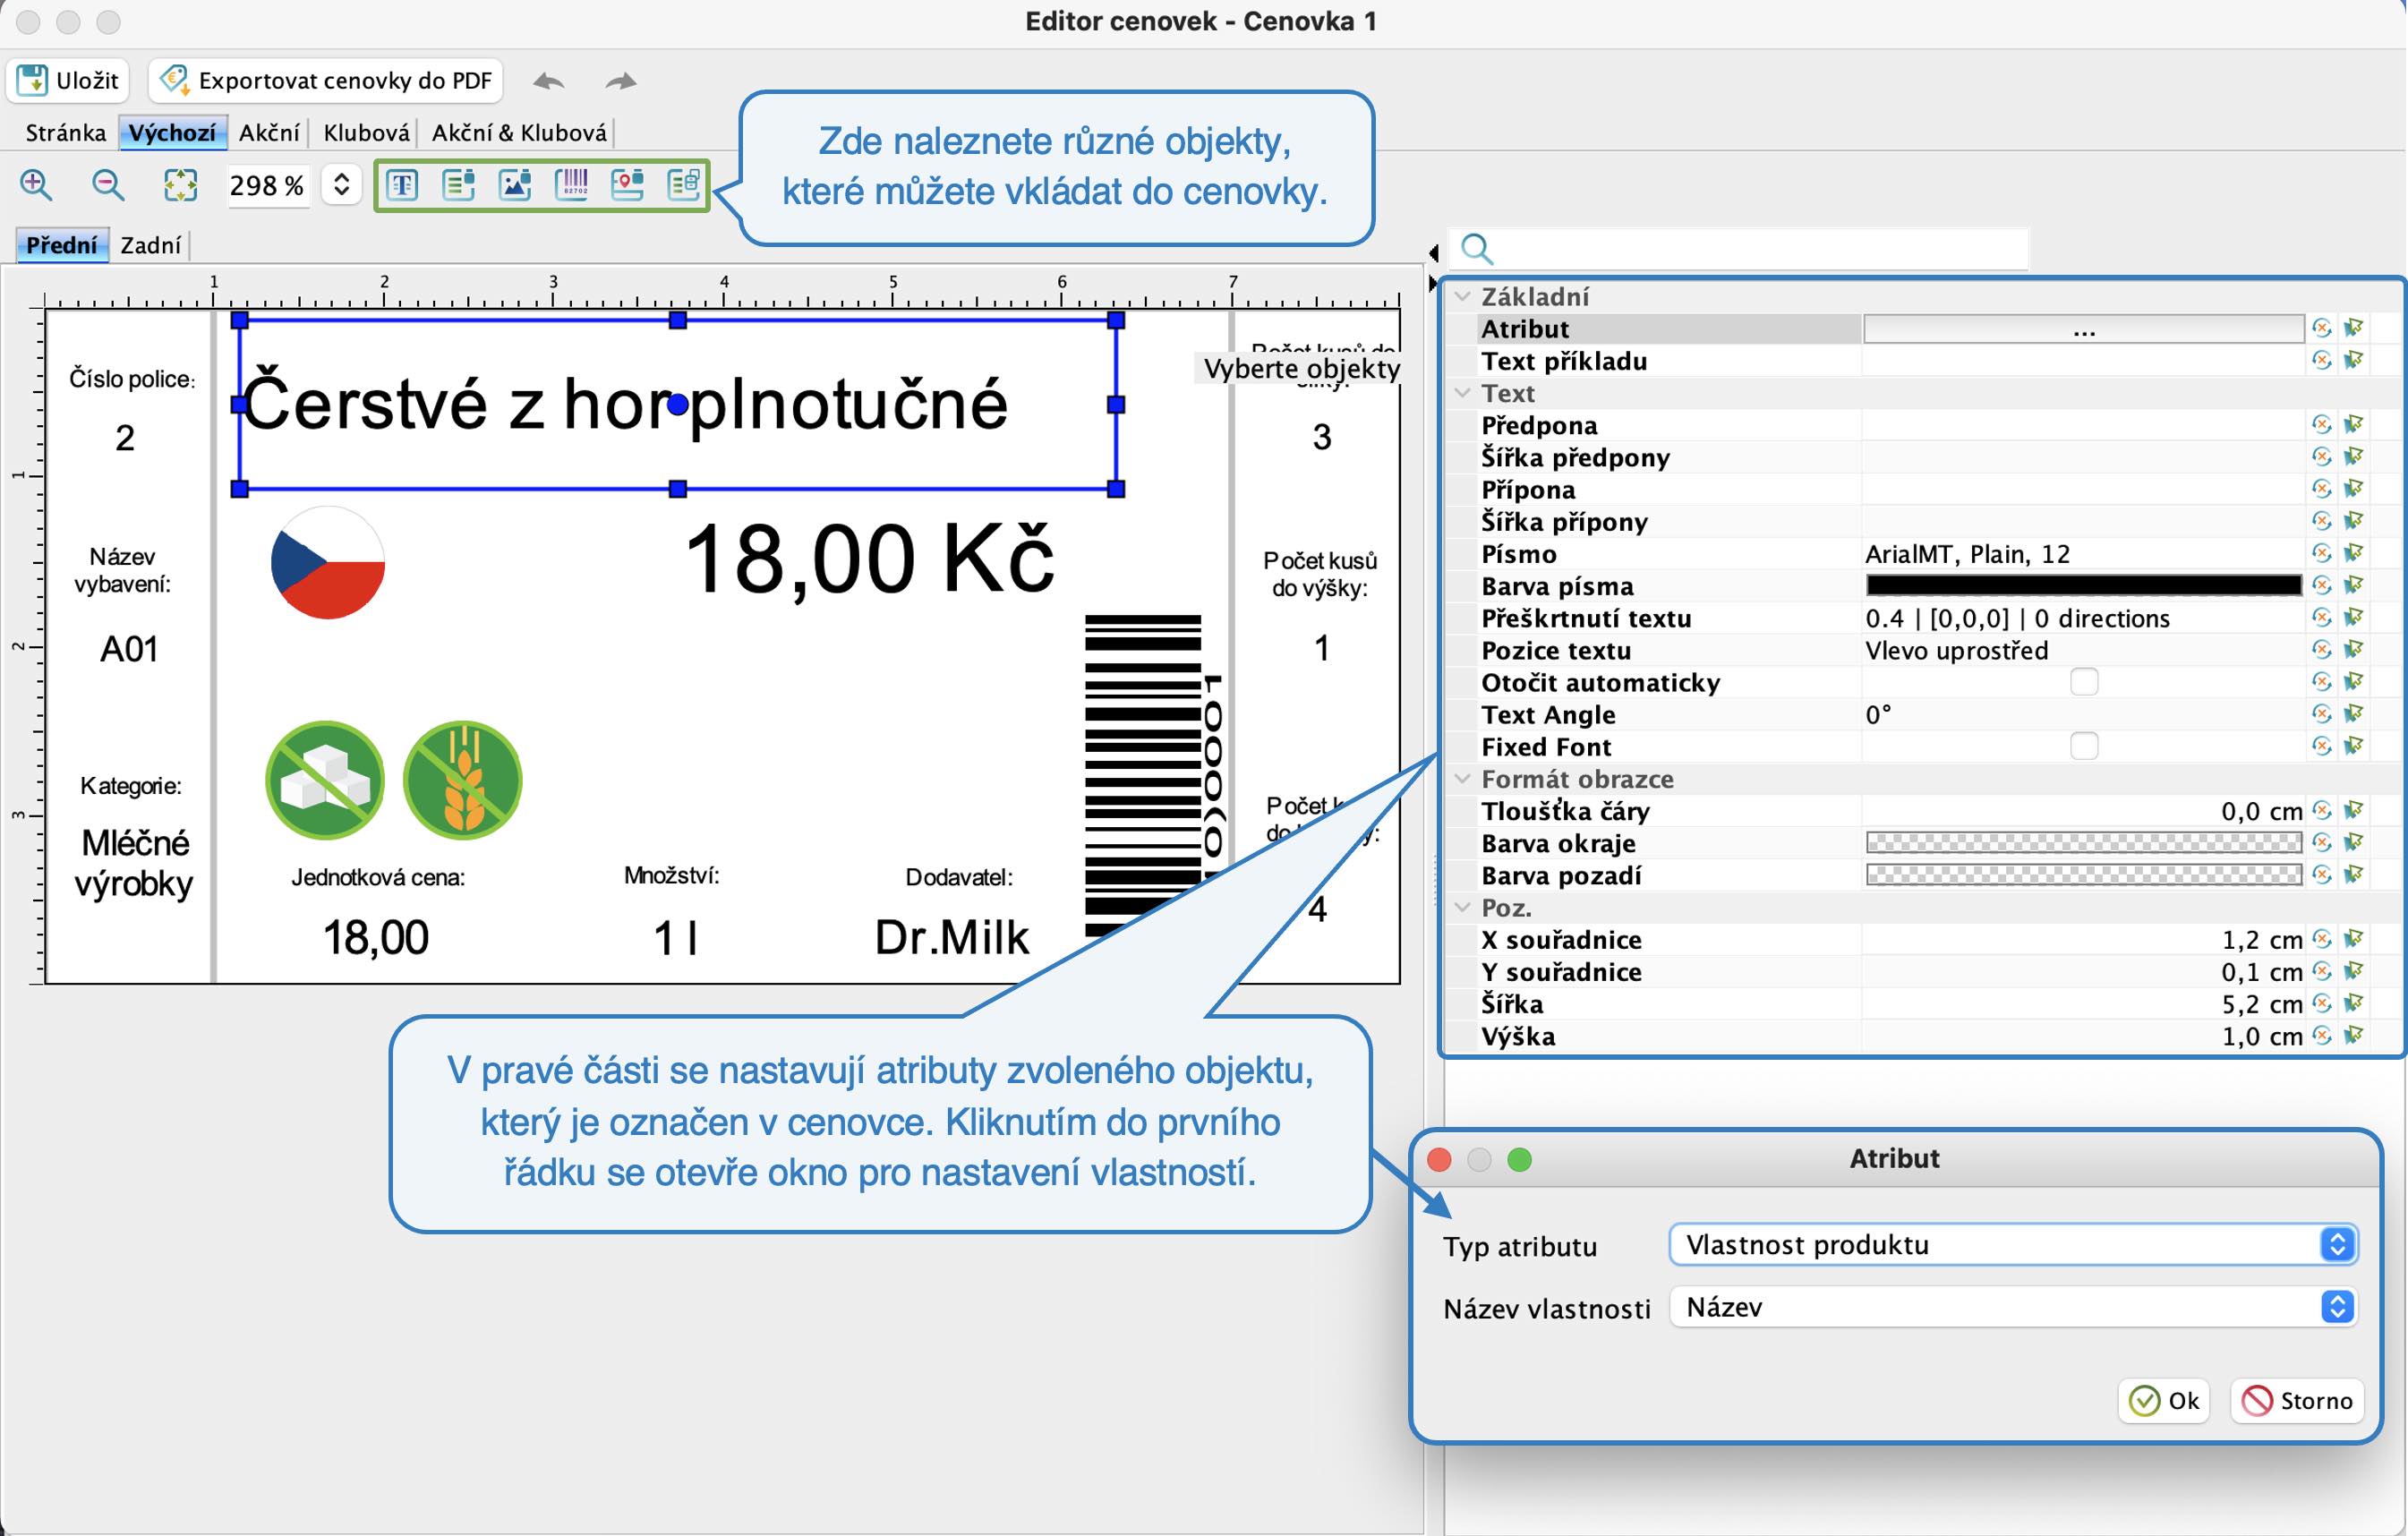Reset the Pozice textu value
The height and width of the screenshot is (1536, 2408).
tap(2322, 650)
